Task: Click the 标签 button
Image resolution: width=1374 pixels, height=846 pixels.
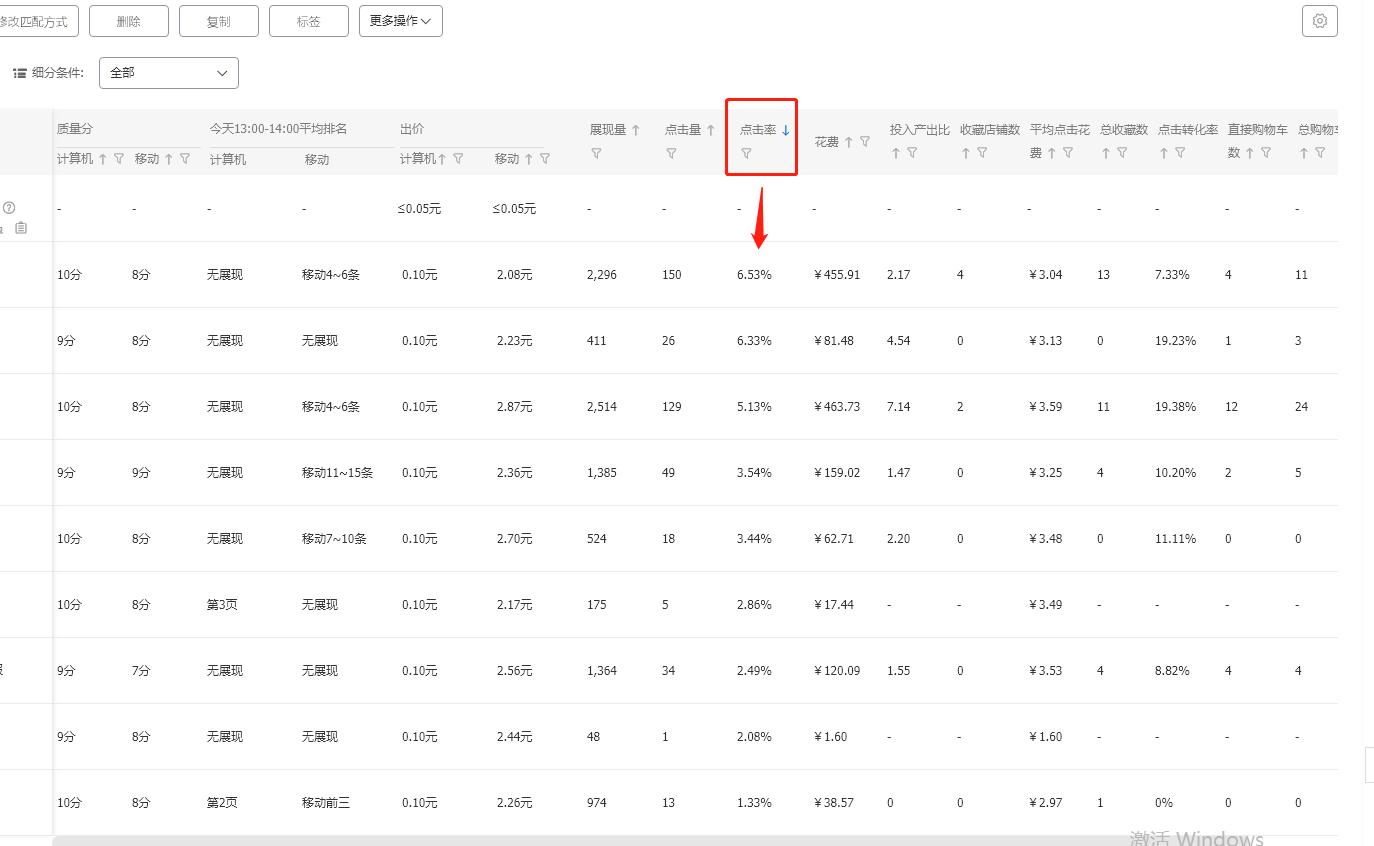Action: pos(308,20)
